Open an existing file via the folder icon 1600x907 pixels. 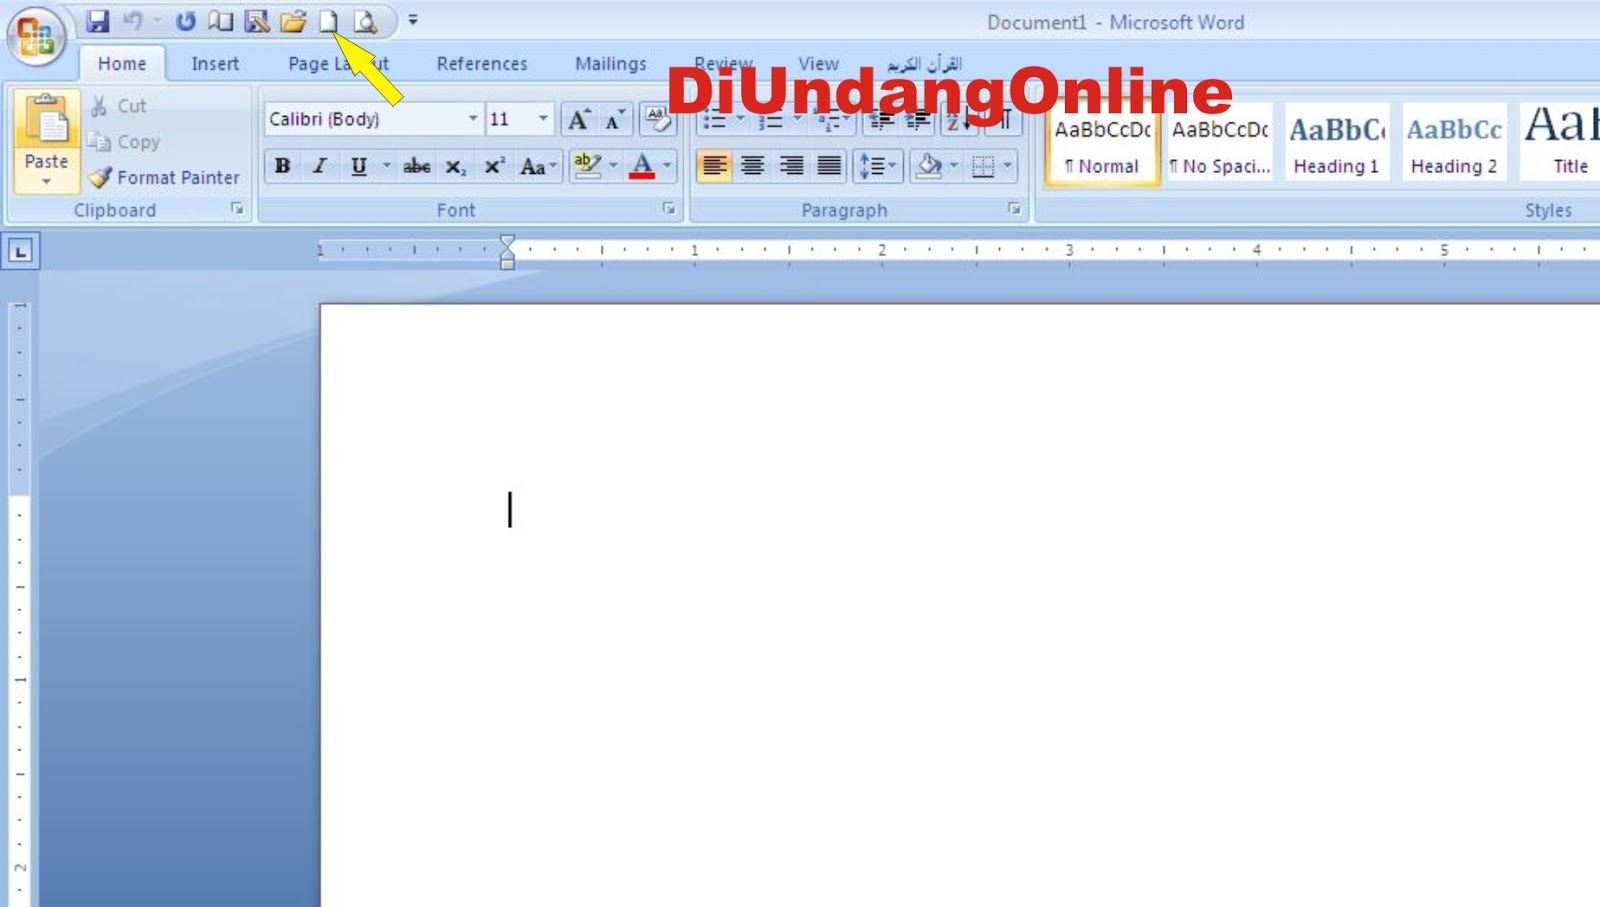(293, 21)
